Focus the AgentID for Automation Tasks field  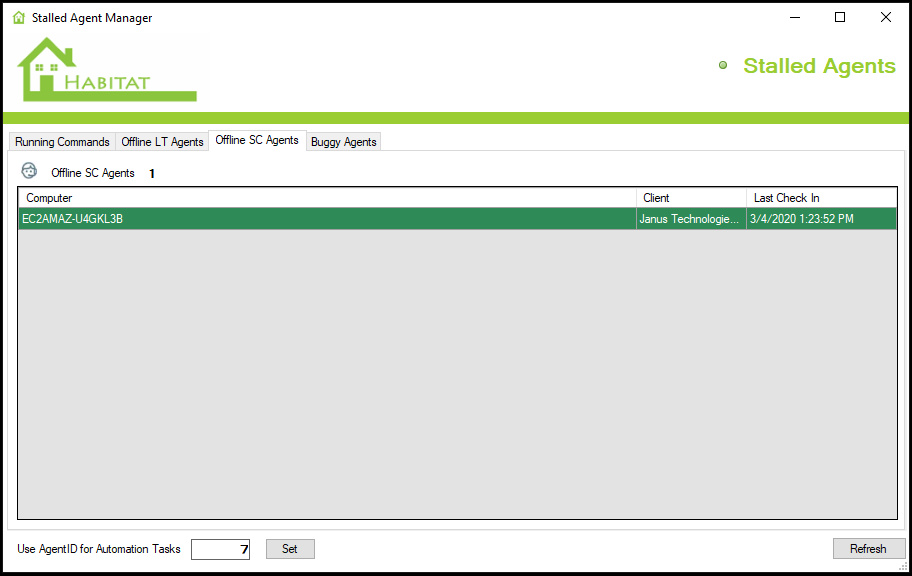click(220, 549)
